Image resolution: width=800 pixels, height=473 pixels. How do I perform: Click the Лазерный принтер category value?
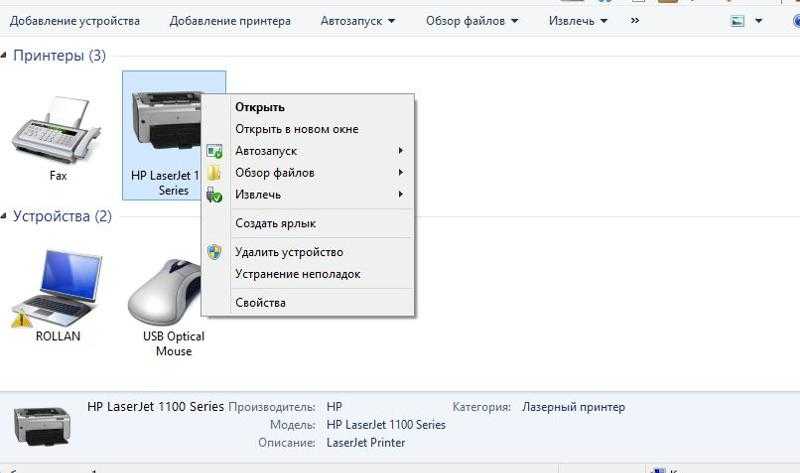click(573, 407)
